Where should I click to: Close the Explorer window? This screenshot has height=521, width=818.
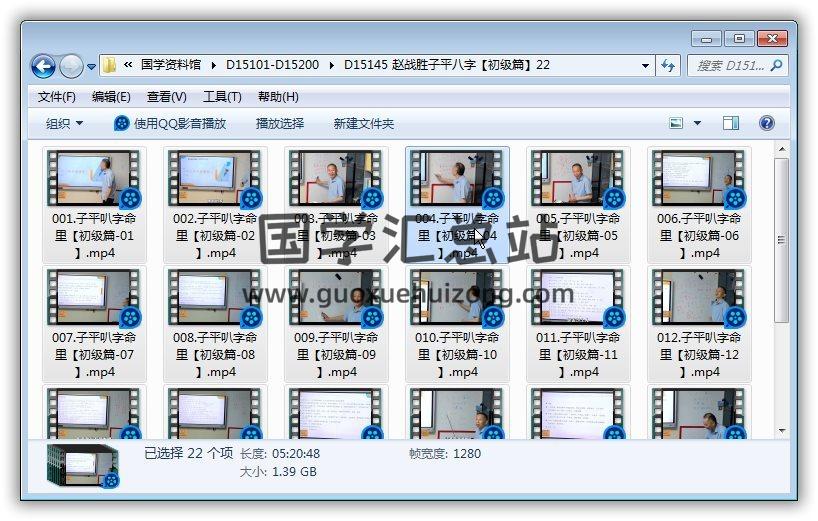pos(772,39)
